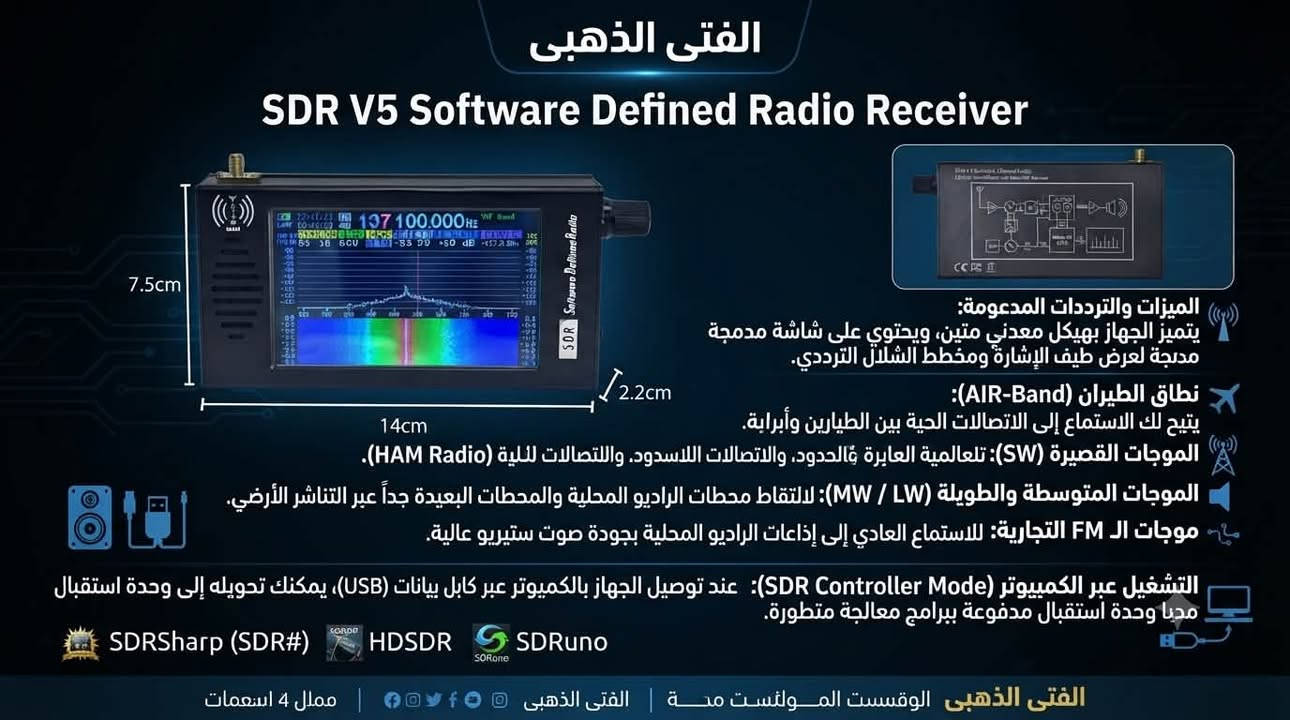
Task: Click the 'موجات الـ FM التجارية:' heading
Action: click(1095, 532)
